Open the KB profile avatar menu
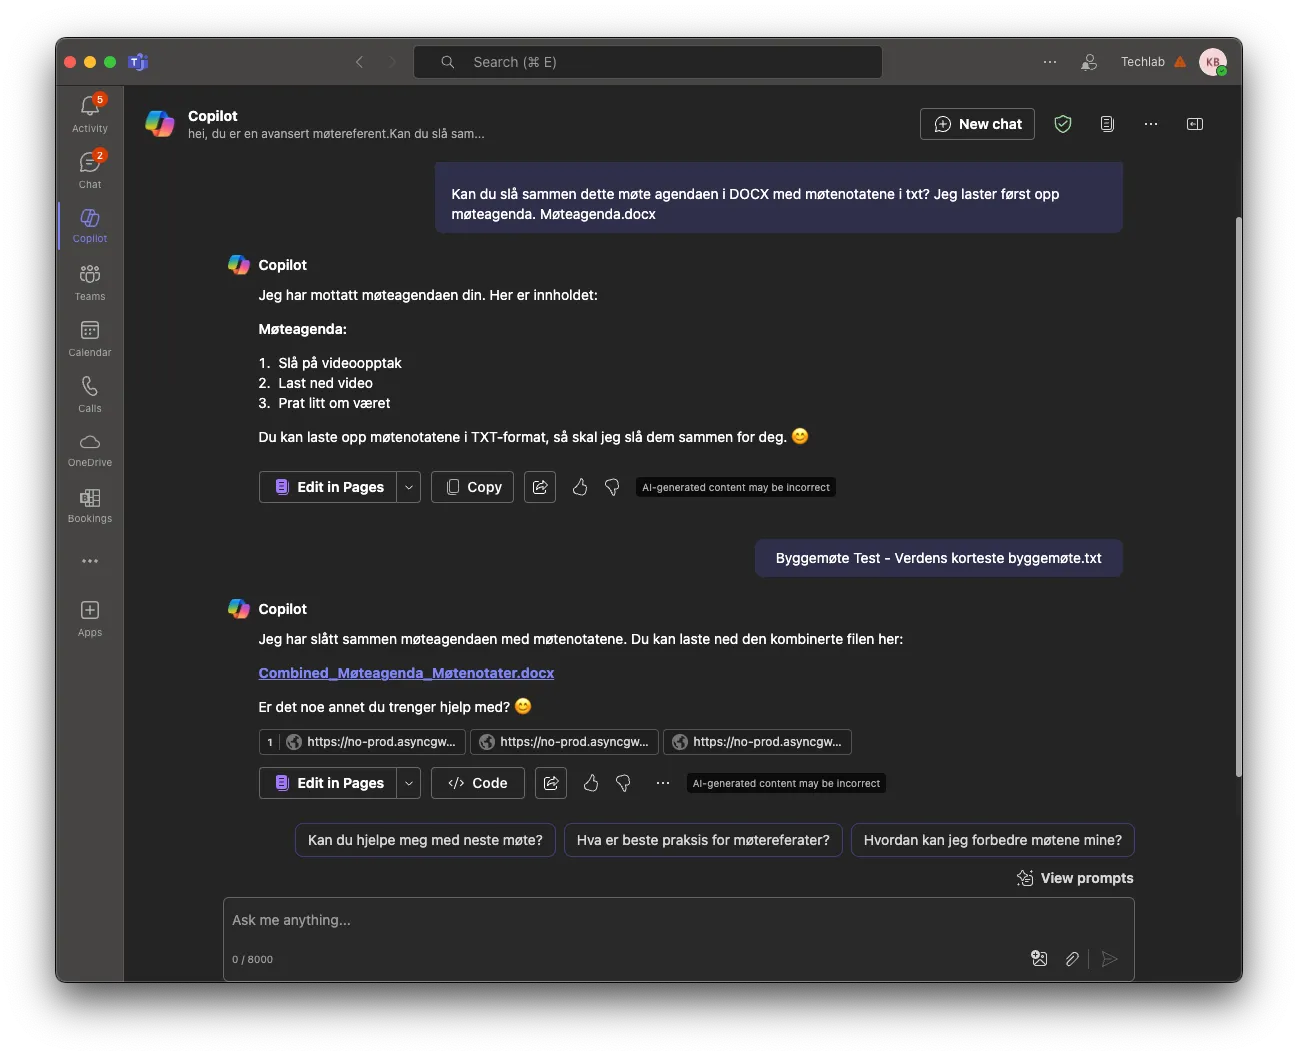 pos(1213,62)
